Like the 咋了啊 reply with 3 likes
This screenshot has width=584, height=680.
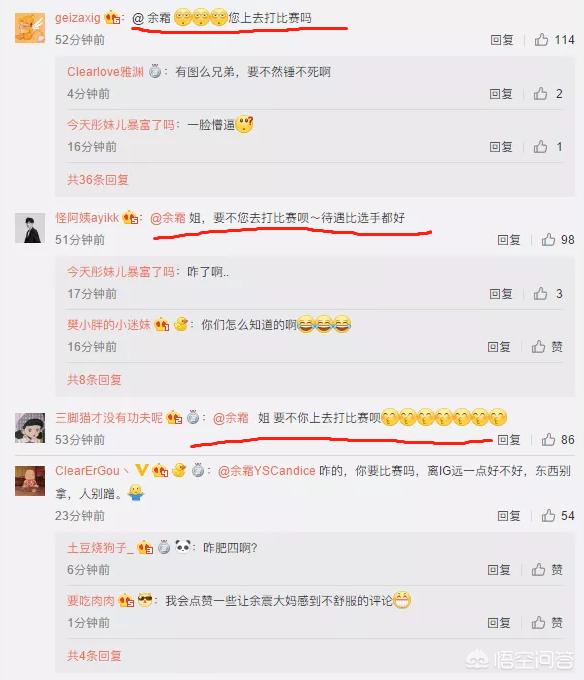coord(548,294)
